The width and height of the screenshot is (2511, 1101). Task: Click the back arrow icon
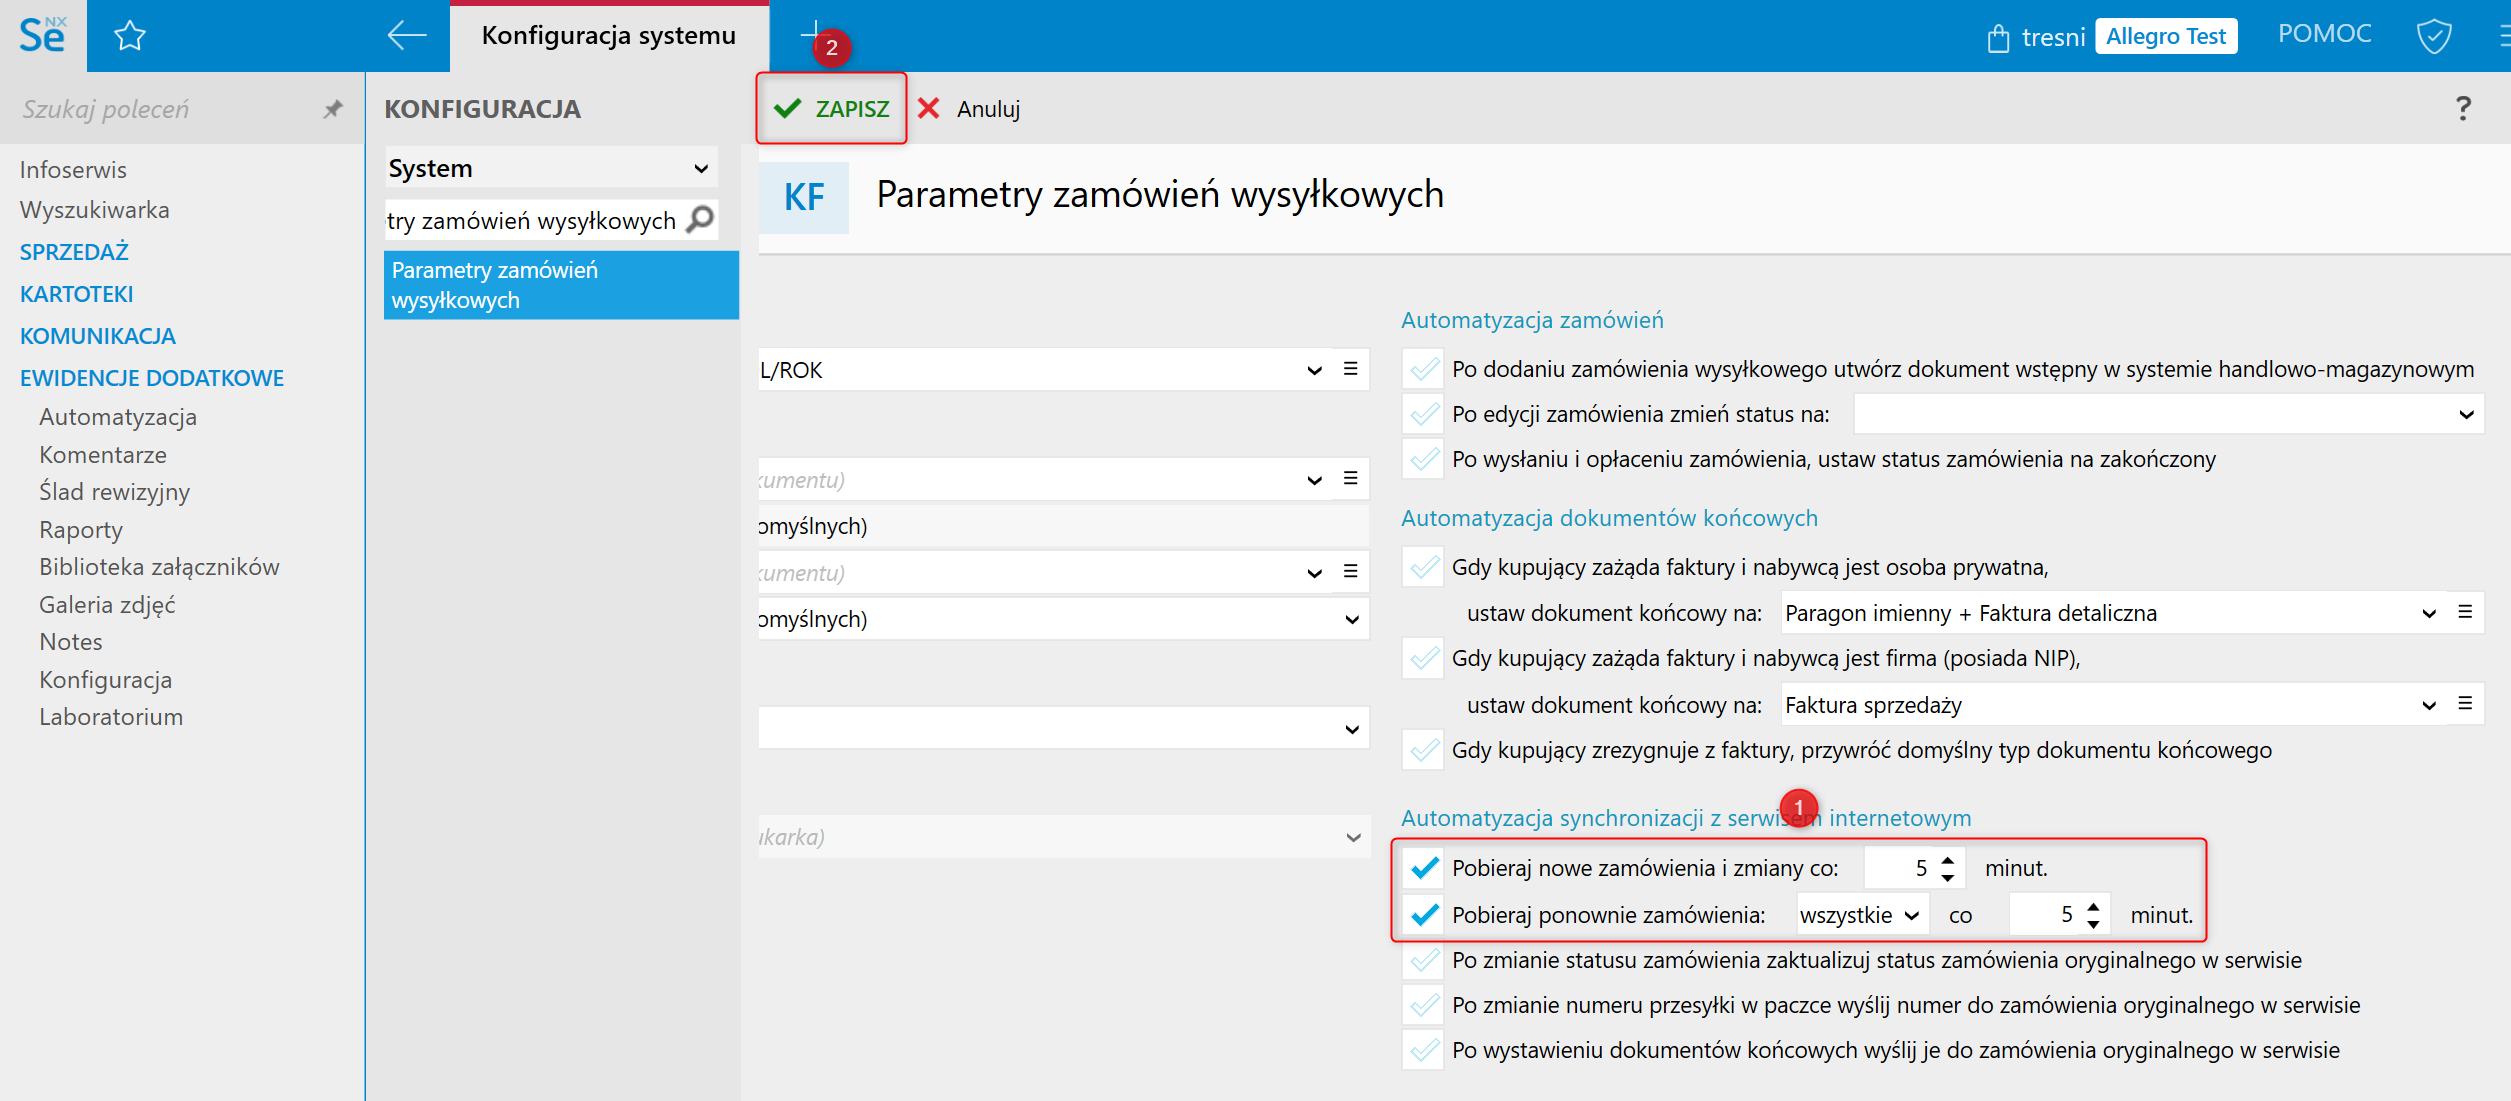tap(406, 36)
